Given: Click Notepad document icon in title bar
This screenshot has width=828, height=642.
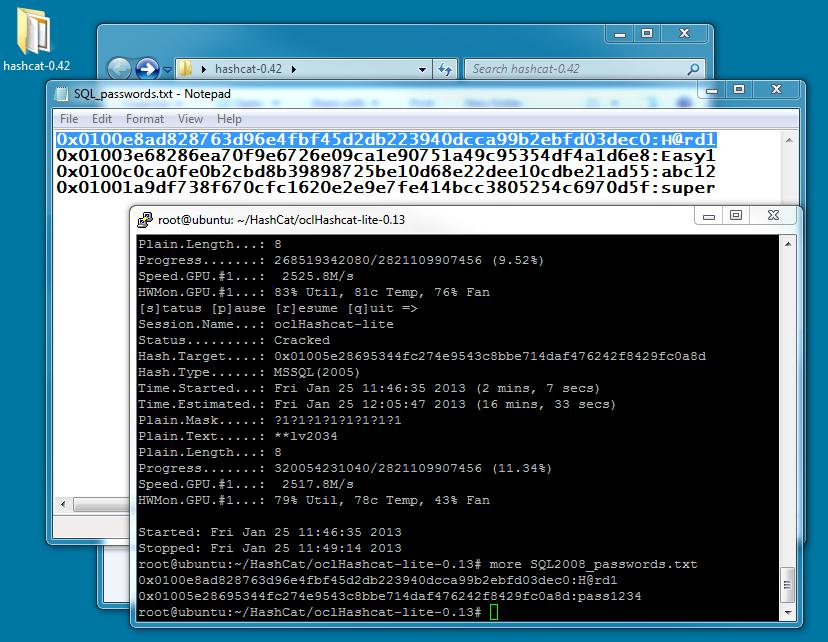Looking at the screenshot, I should (x=62, y=94).
